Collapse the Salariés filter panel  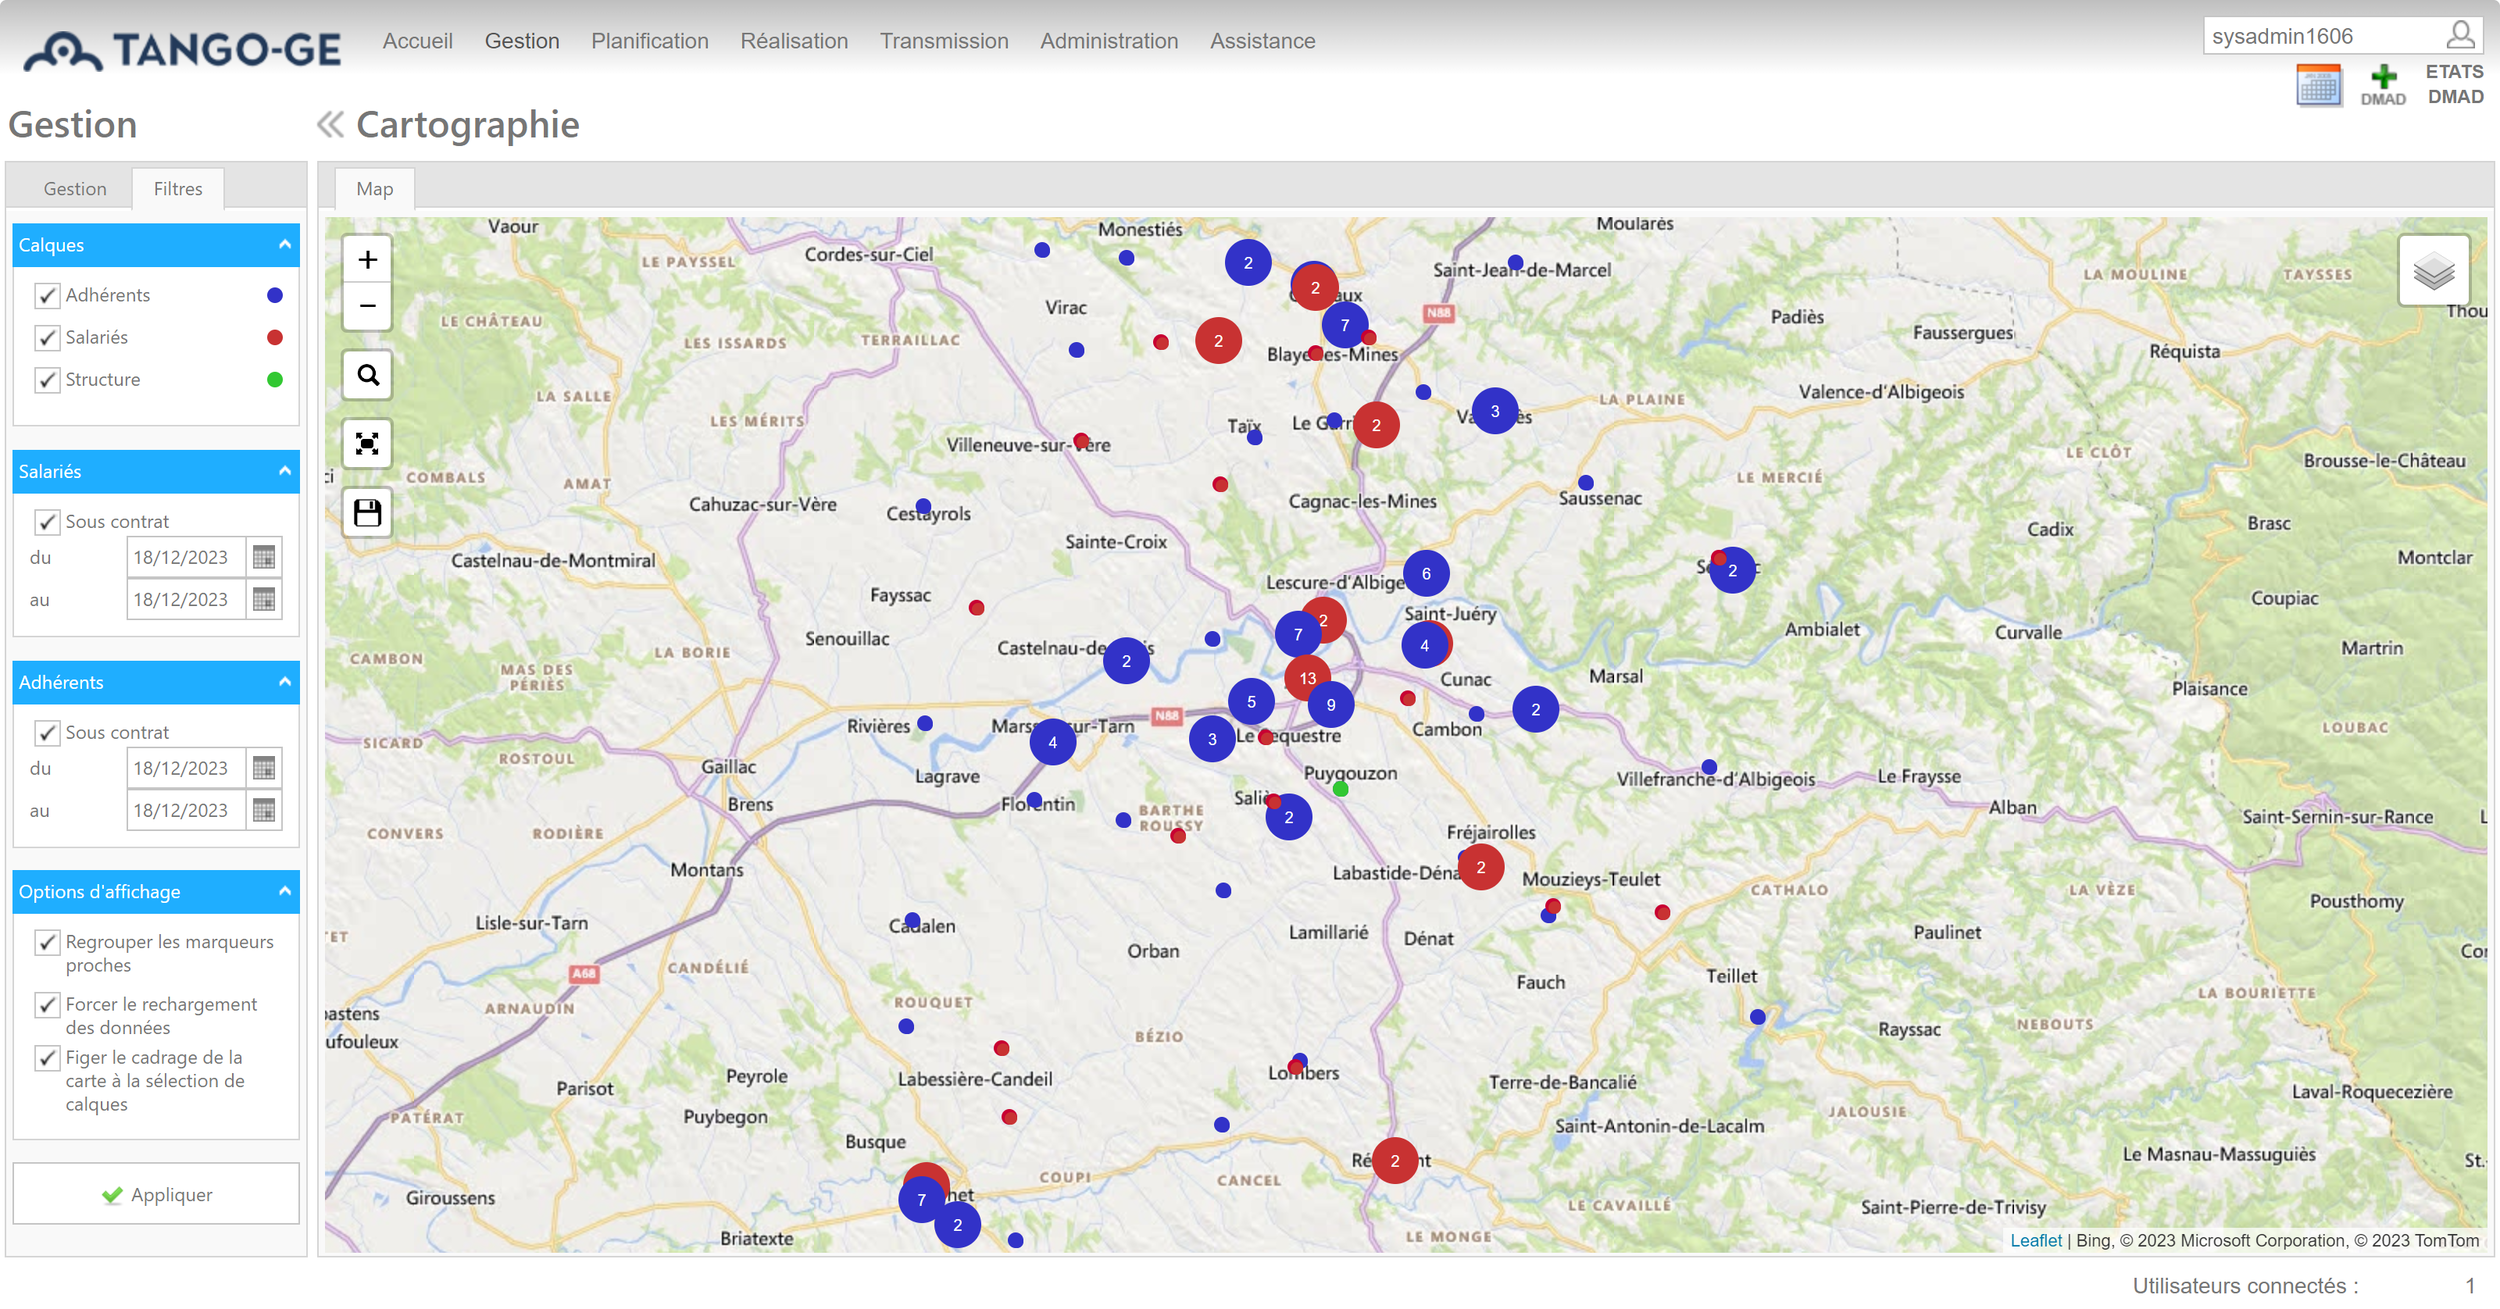coord(285,471)
